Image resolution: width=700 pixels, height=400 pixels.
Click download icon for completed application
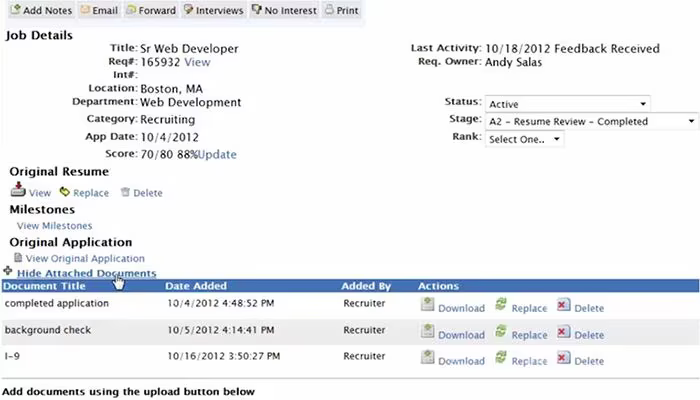(x=427, y=304)
